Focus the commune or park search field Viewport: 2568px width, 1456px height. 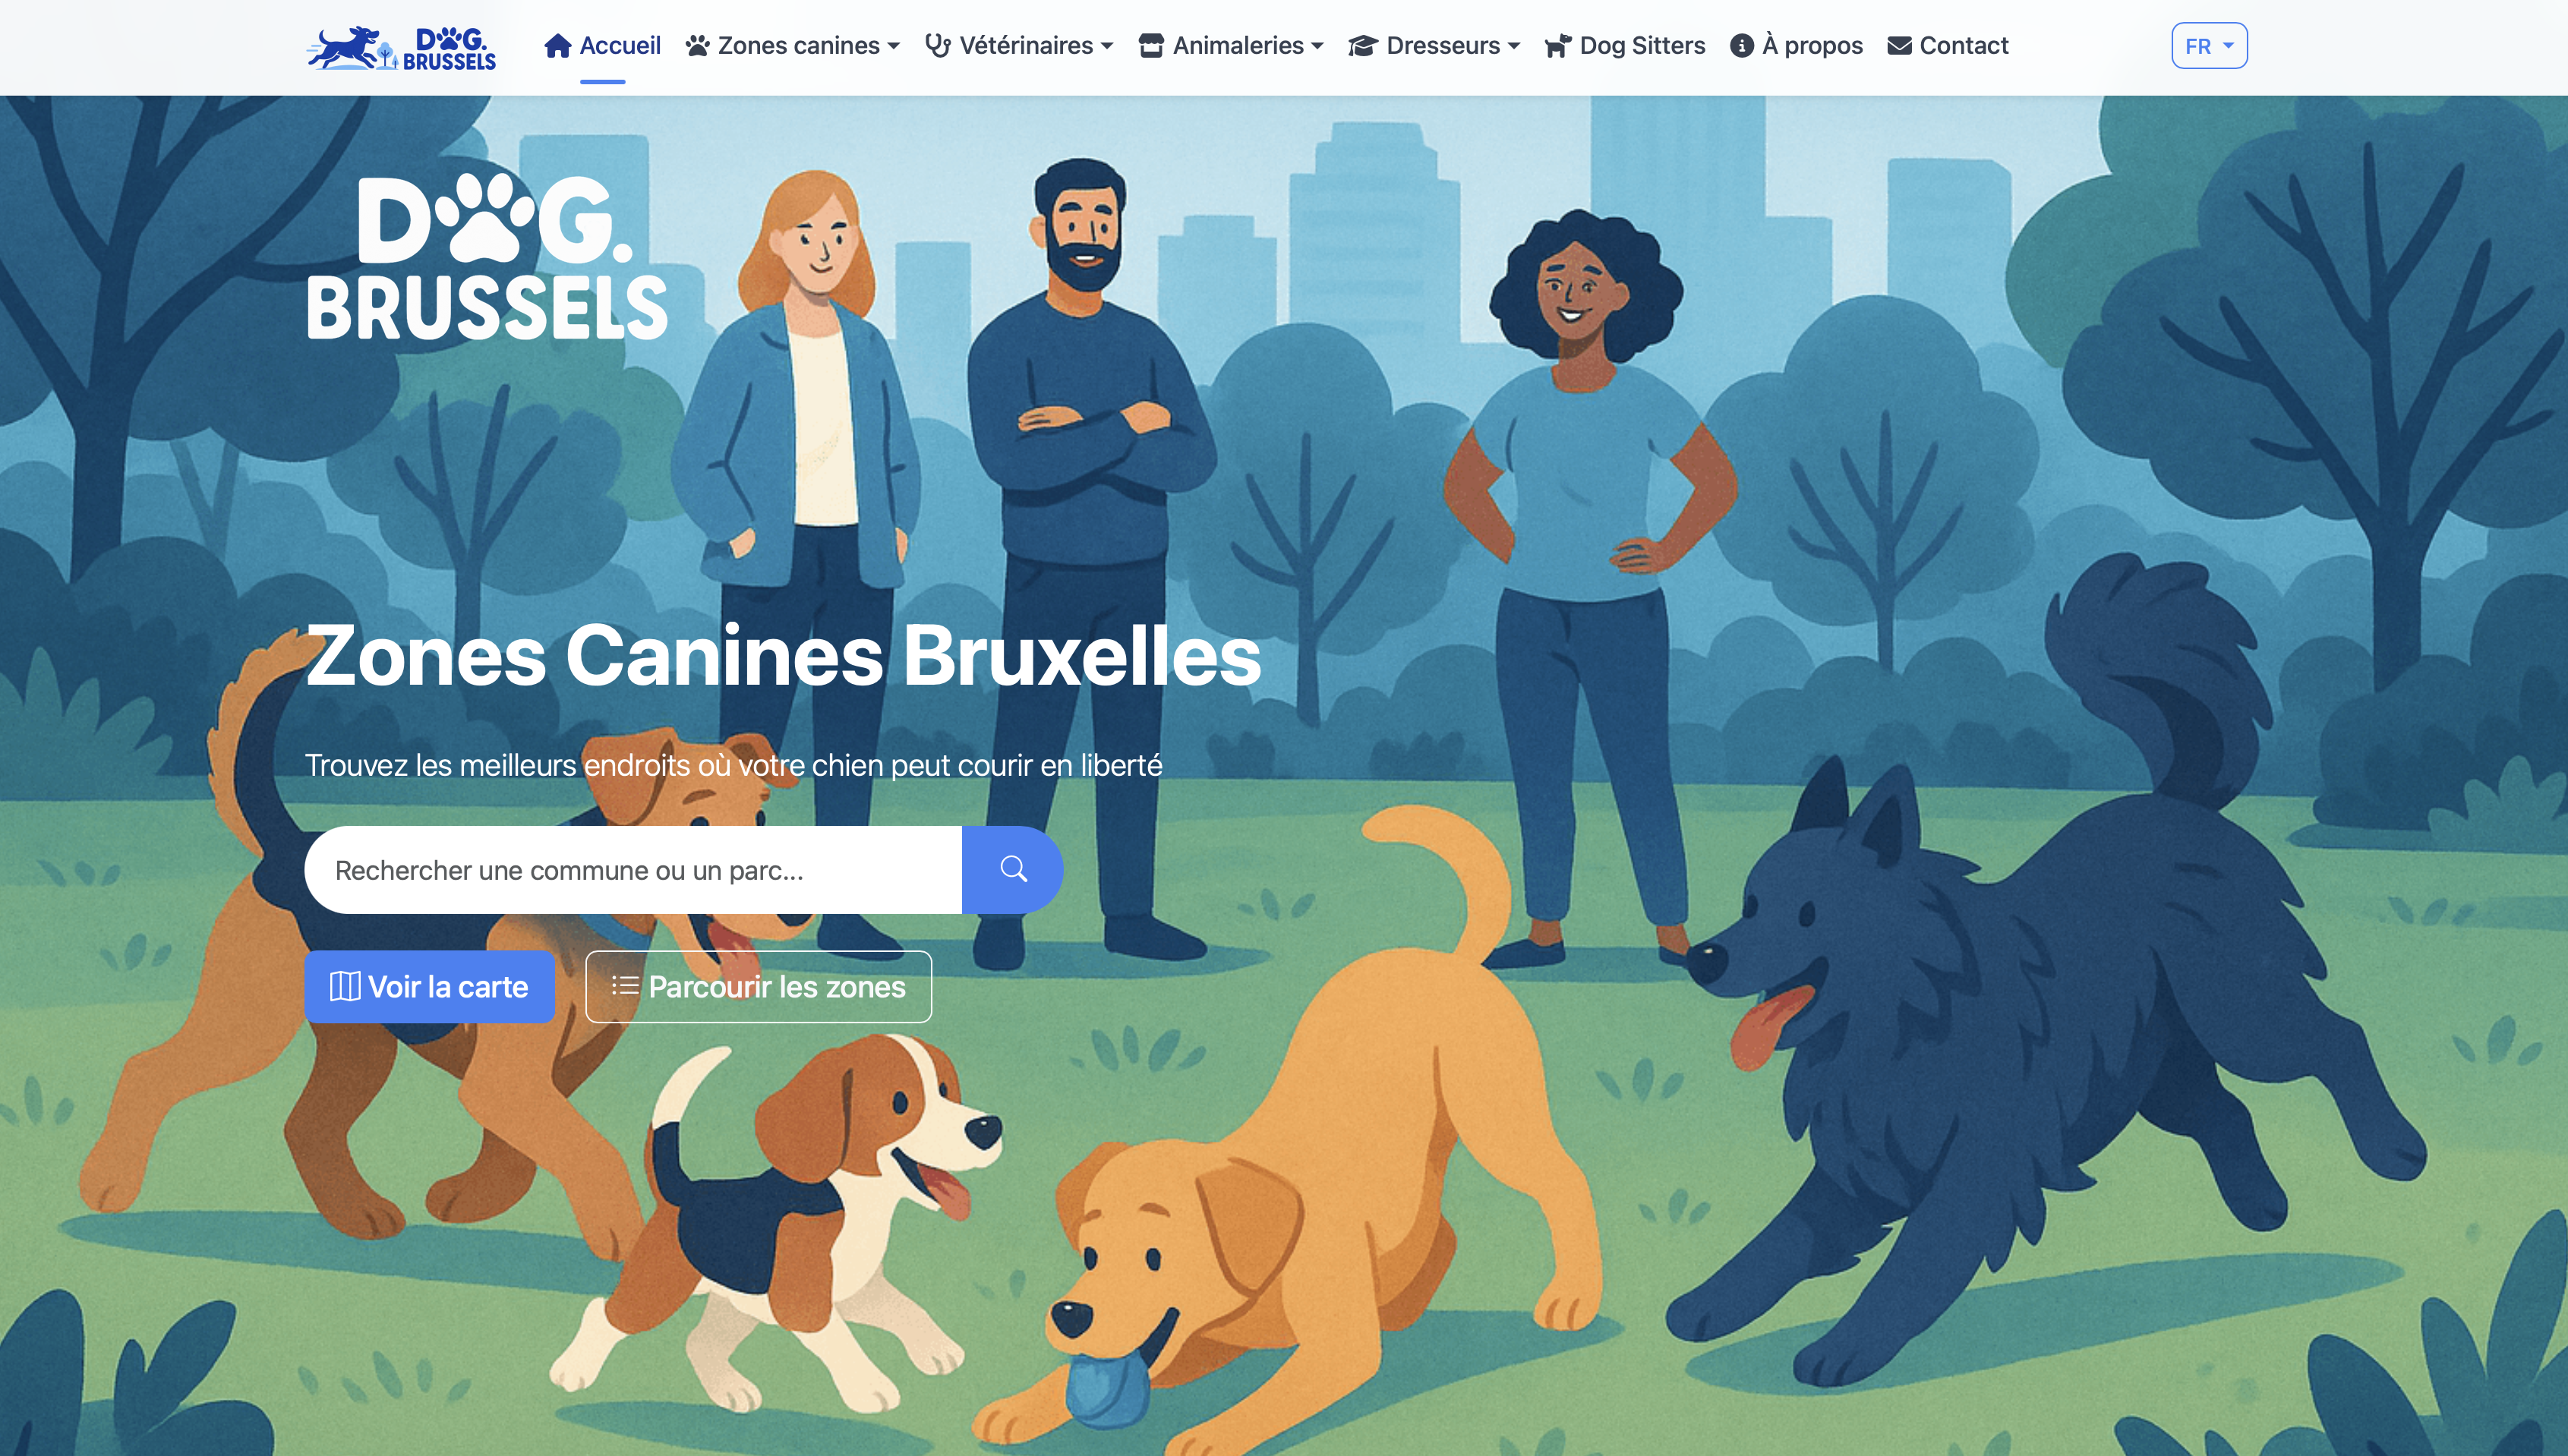[x=633, y=869]
